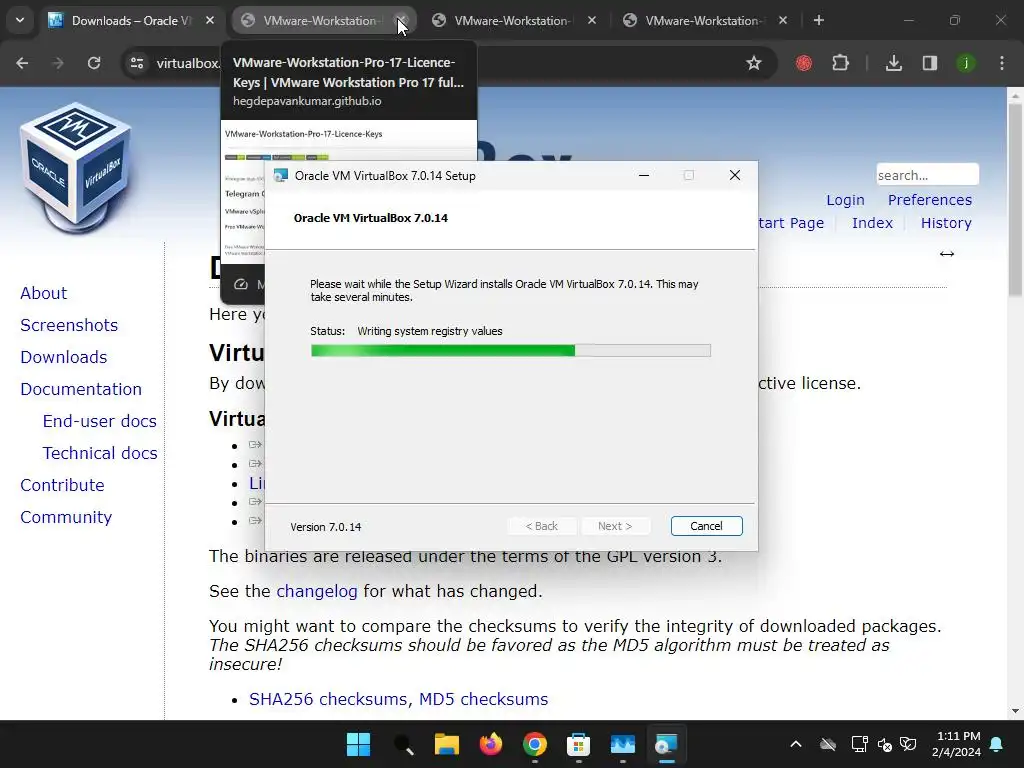Click Cancel in VirtualBox Setup
Screen dimensions: 1024x768
click(x=707, y=526)
